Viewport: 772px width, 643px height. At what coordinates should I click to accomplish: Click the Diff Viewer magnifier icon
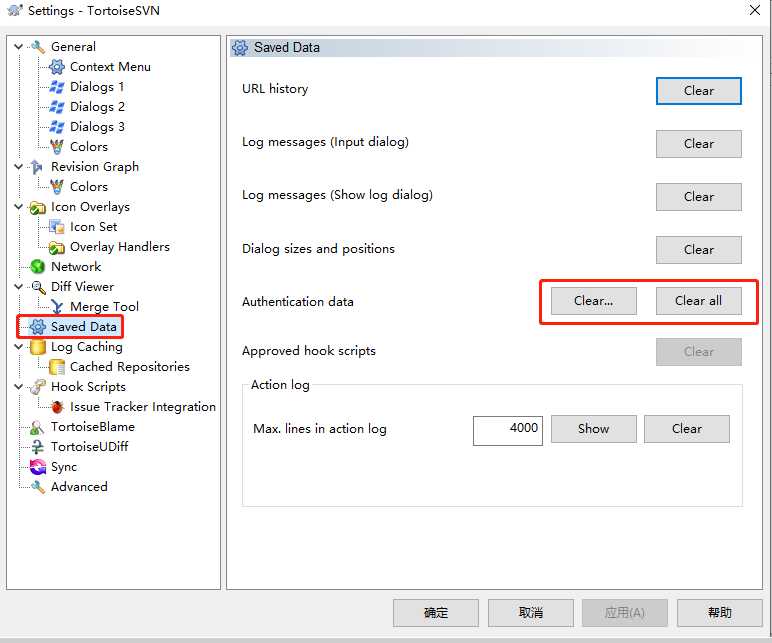tap(38, 287)
